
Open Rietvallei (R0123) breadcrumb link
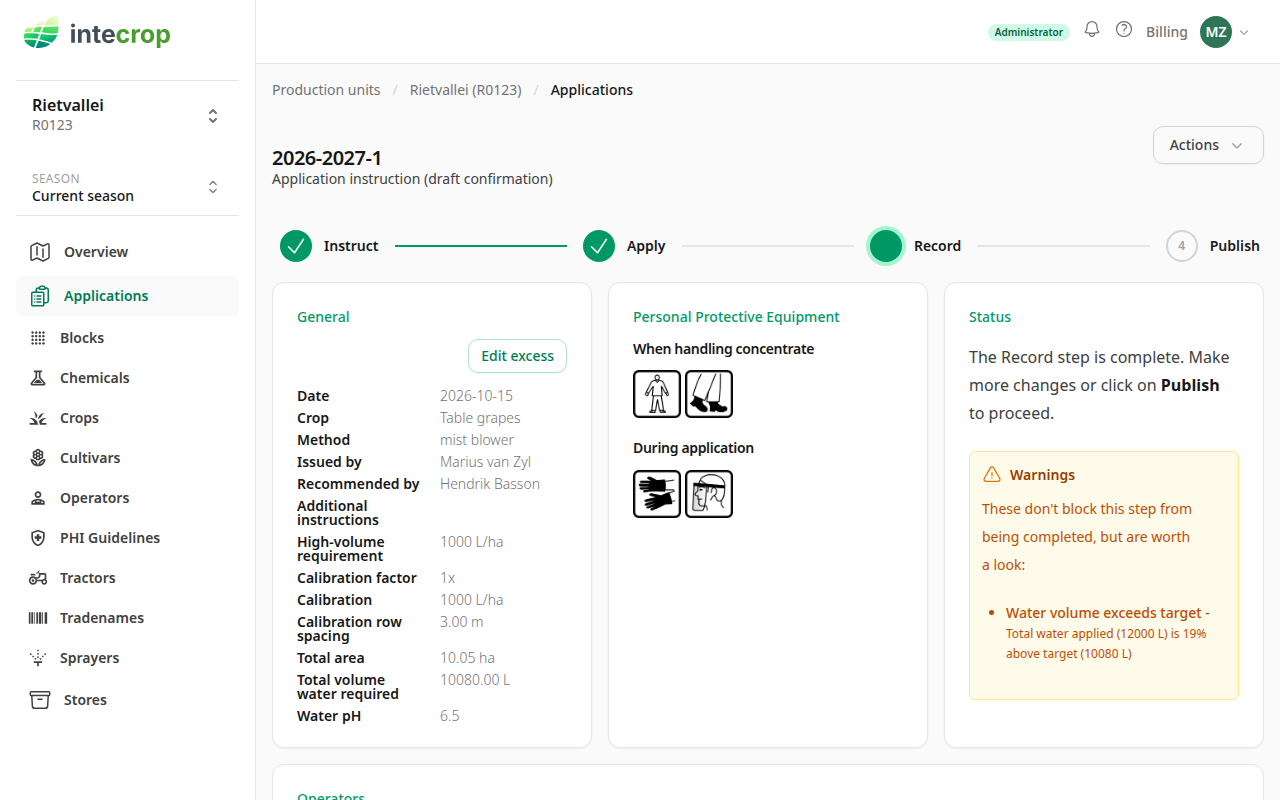[466, 90]
